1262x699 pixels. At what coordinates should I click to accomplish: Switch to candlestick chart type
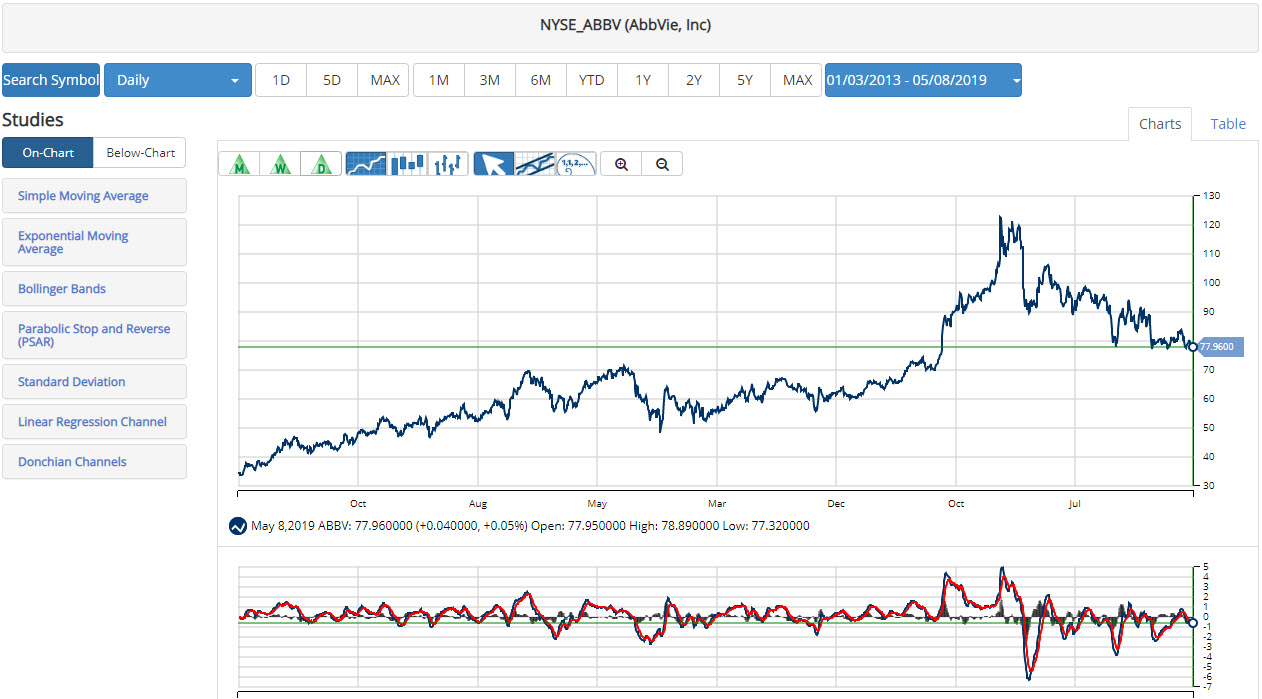tap(407, 164)
